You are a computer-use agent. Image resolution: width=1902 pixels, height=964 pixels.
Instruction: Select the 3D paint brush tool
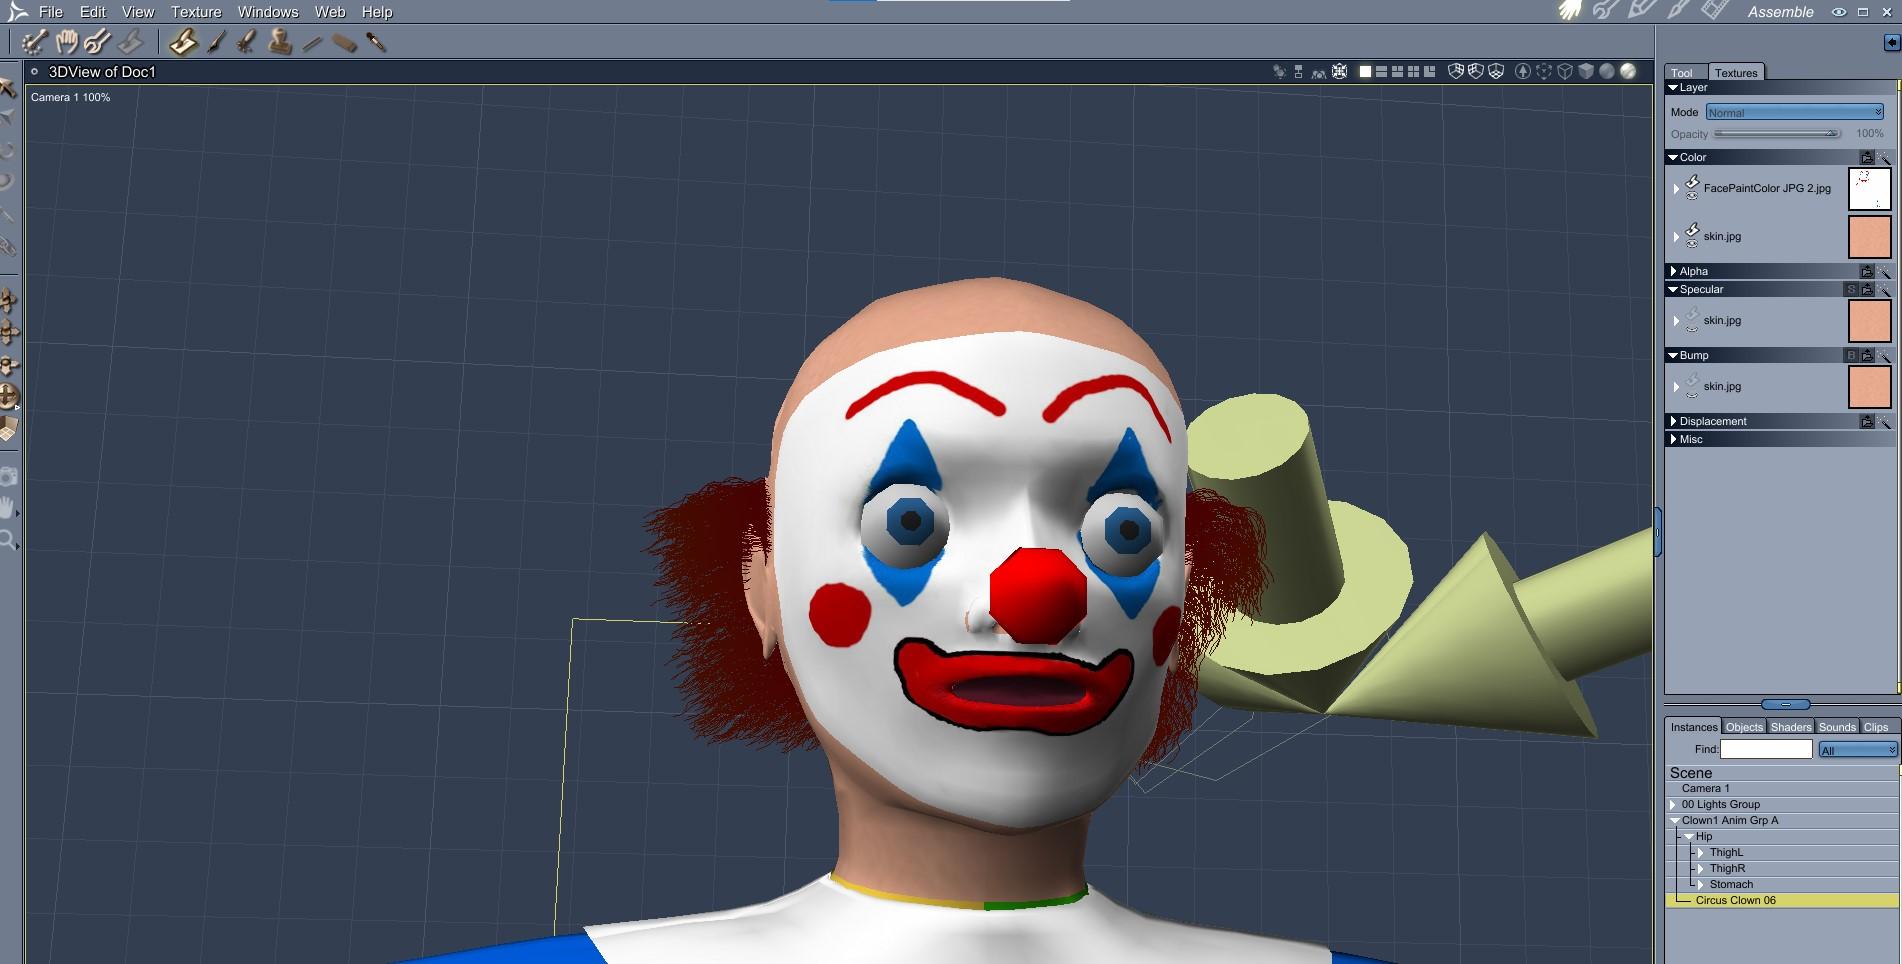point(183,42)
